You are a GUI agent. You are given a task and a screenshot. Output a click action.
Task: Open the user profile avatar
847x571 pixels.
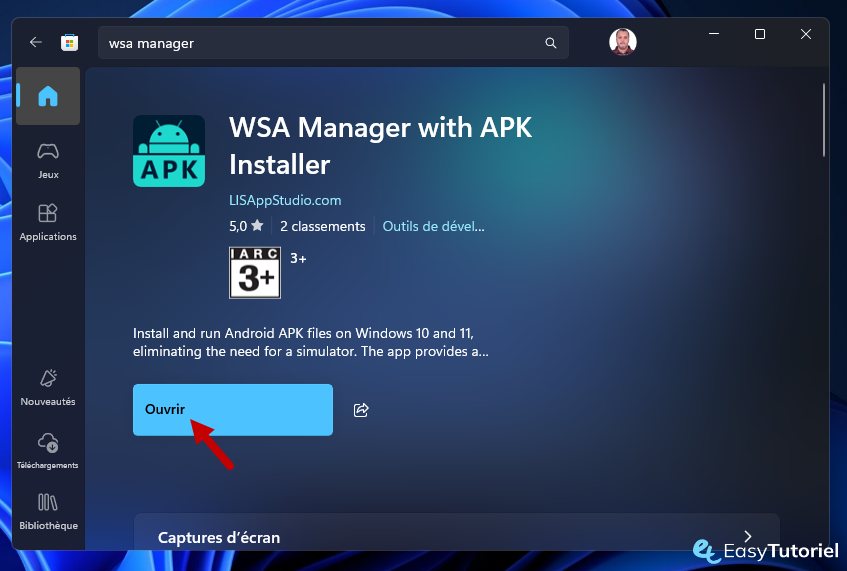tap(622, 42)
